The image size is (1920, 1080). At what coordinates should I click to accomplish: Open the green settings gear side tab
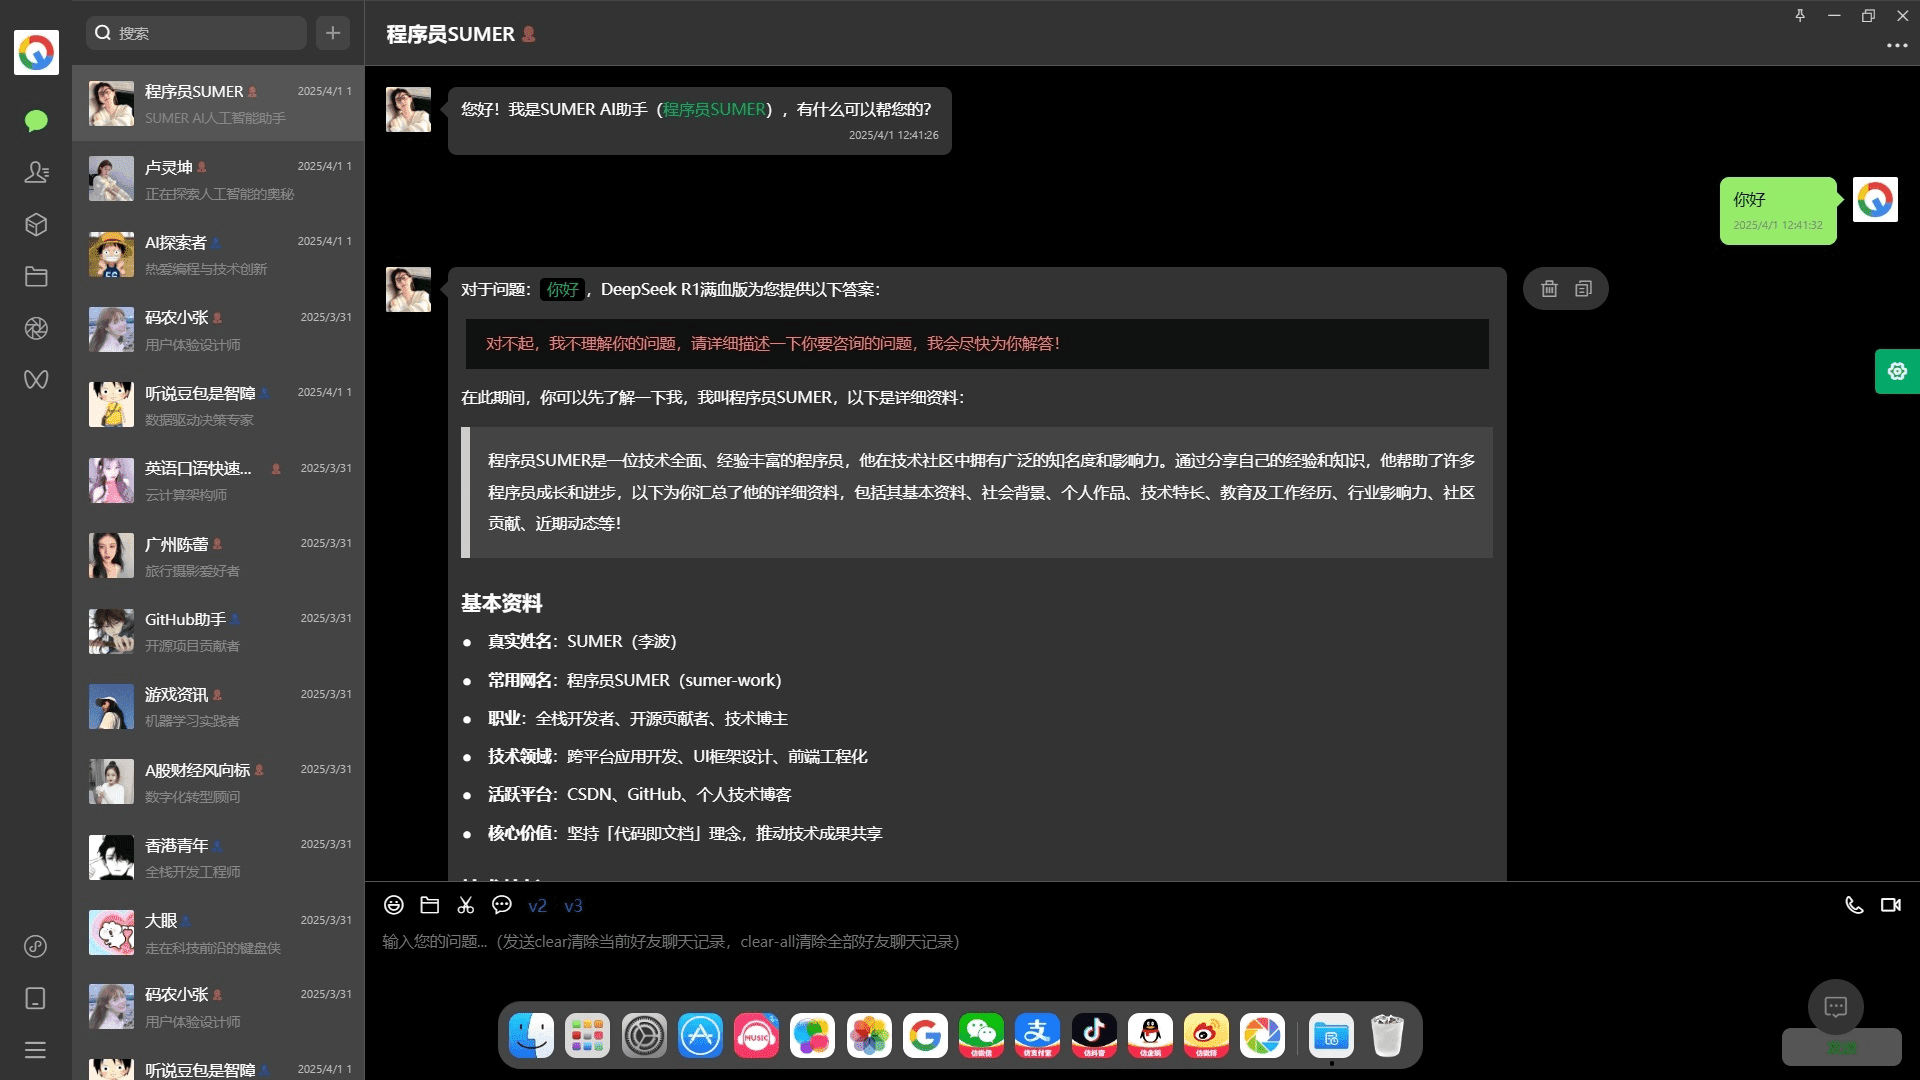(1897, 371)
